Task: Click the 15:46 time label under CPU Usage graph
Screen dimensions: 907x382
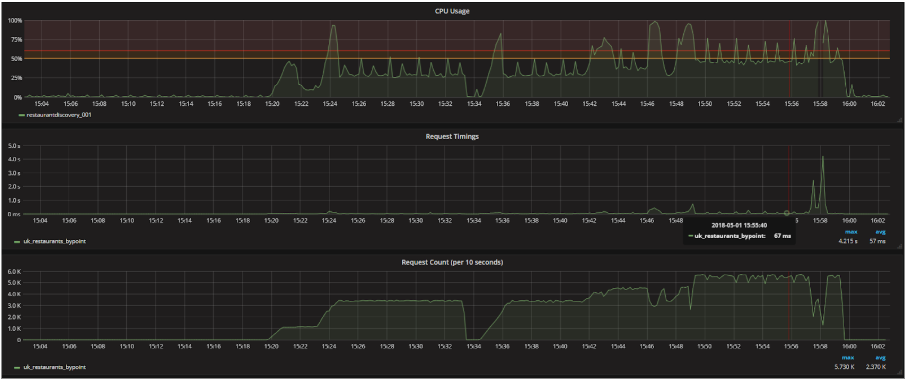Action: tap(647, 104)
